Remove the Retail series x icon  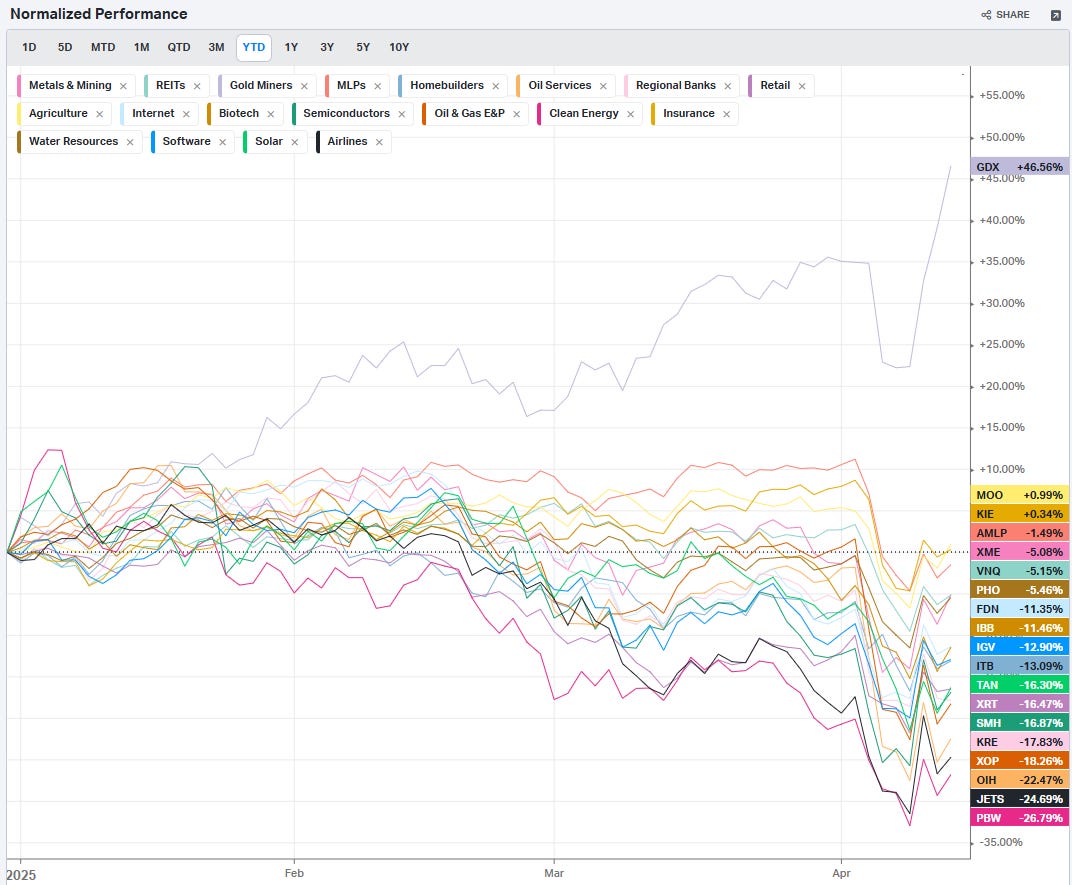(802, 86)
